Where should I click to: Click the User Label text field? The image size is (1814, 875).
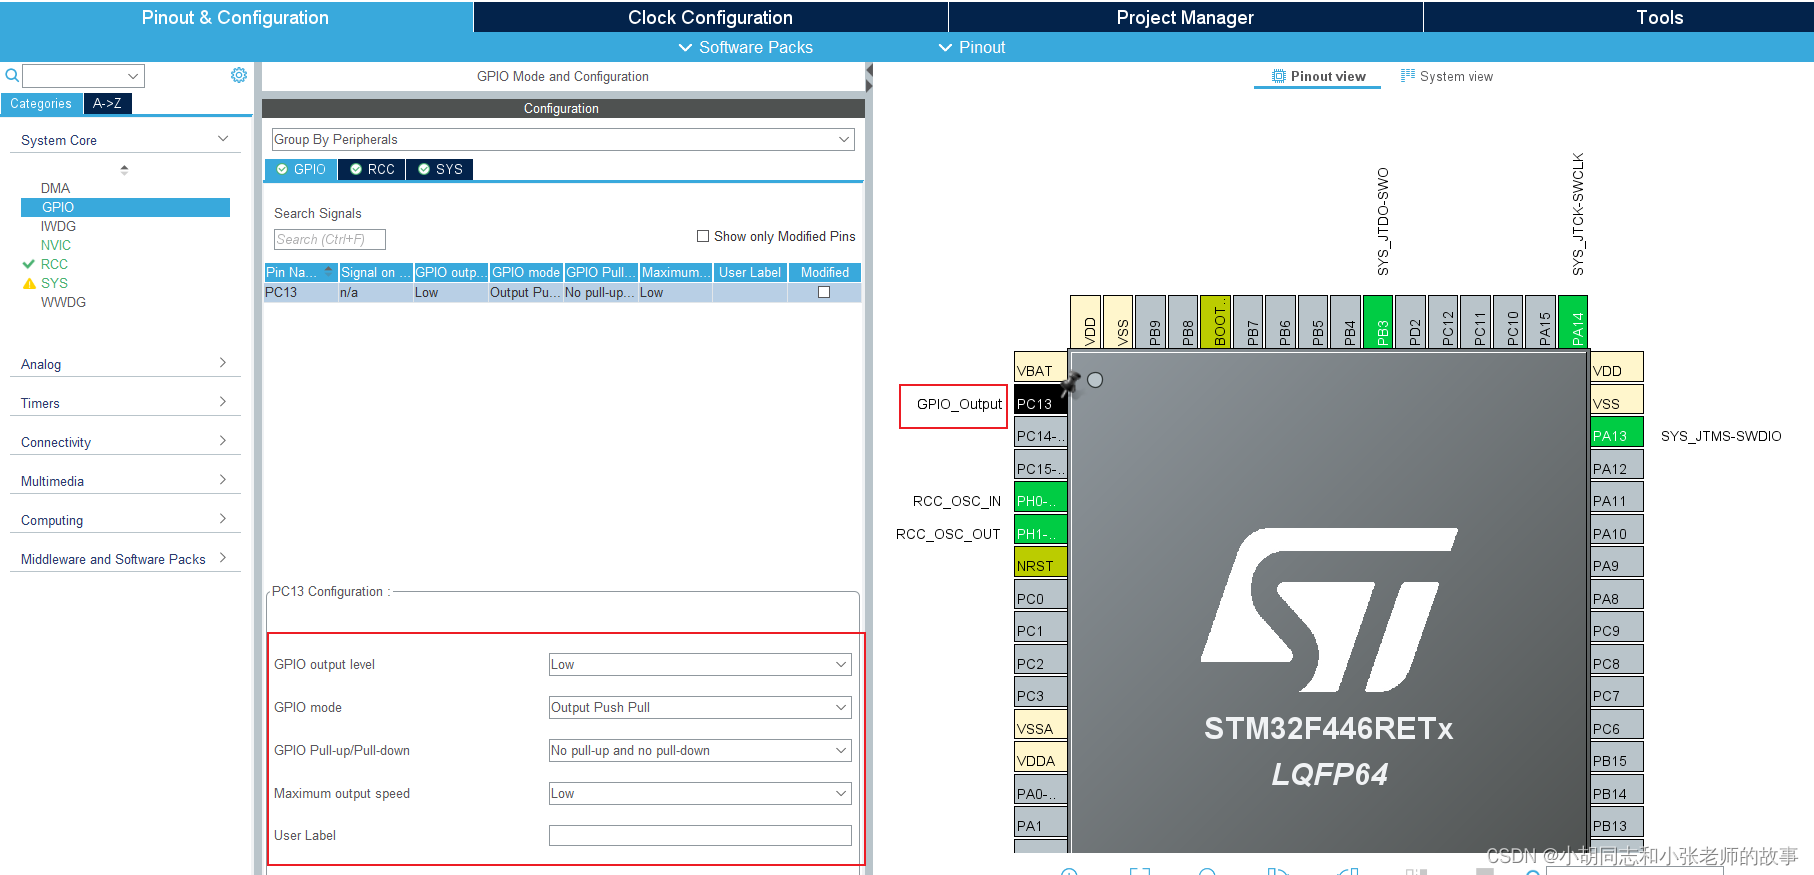coord(700,835)
